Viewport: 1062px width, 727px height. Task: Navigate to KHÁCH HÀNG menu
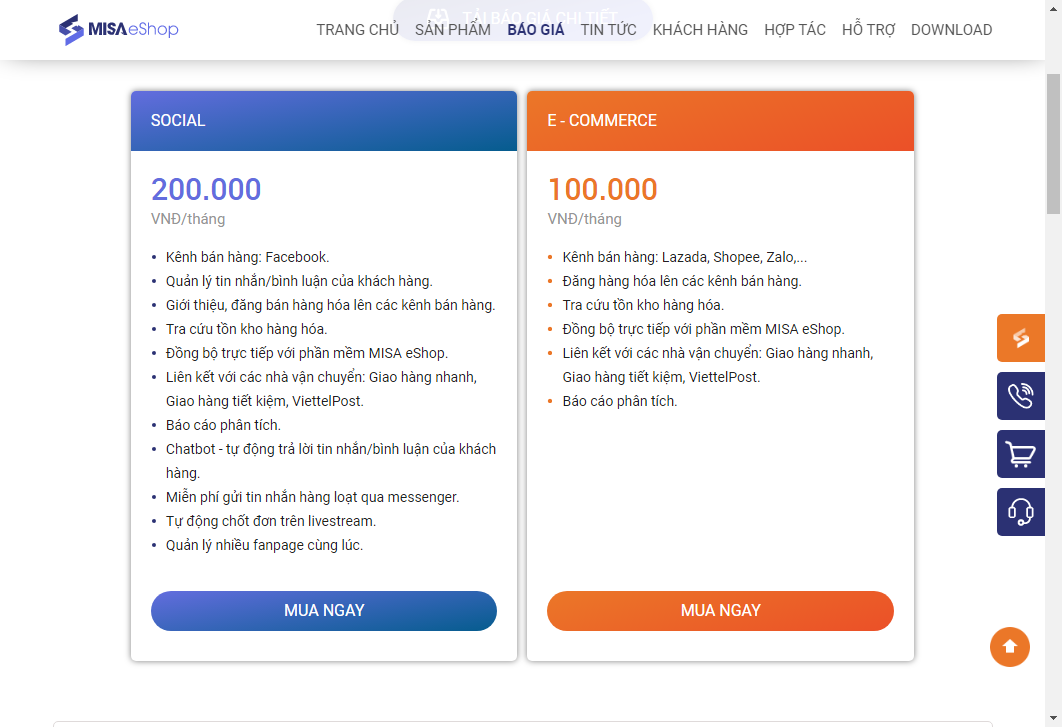(x=700, y=30)
